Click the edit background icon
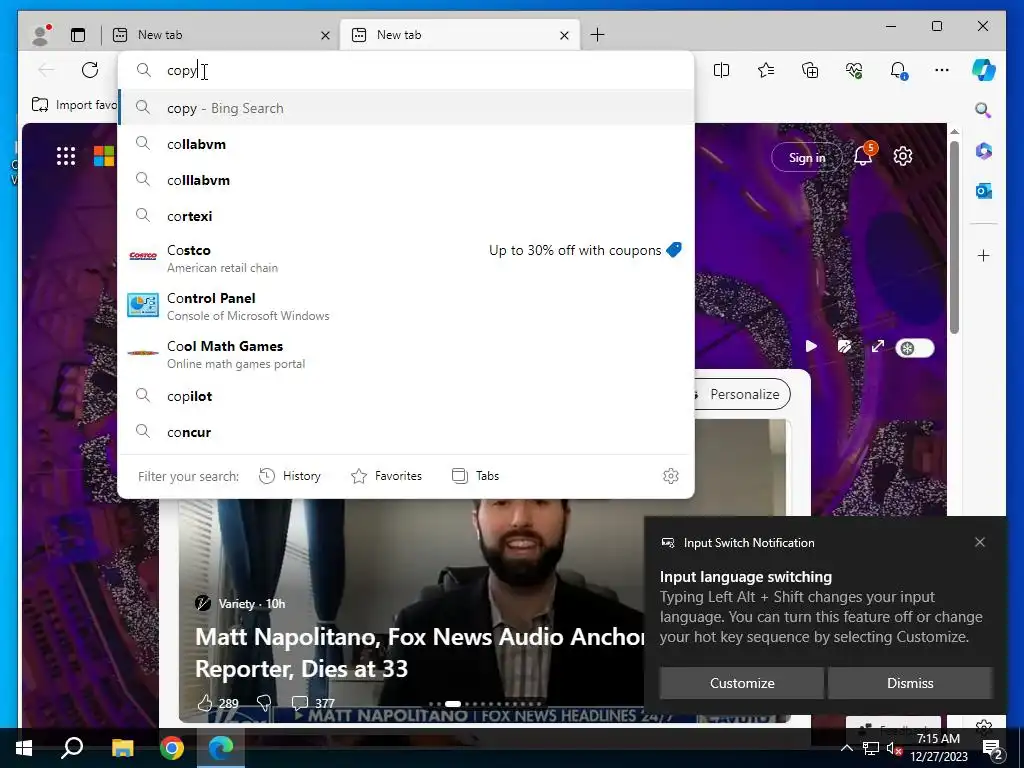 [x=844, y=346]
